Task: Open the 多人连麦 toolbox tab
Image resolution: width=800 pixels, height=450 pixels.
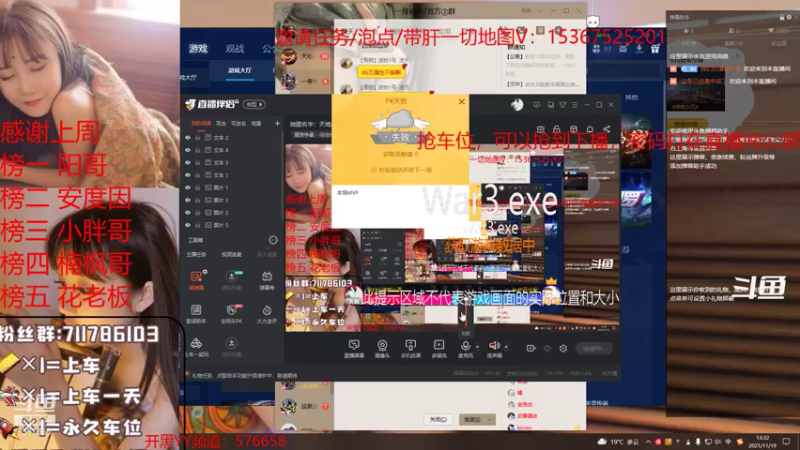Action: point(266,254)
